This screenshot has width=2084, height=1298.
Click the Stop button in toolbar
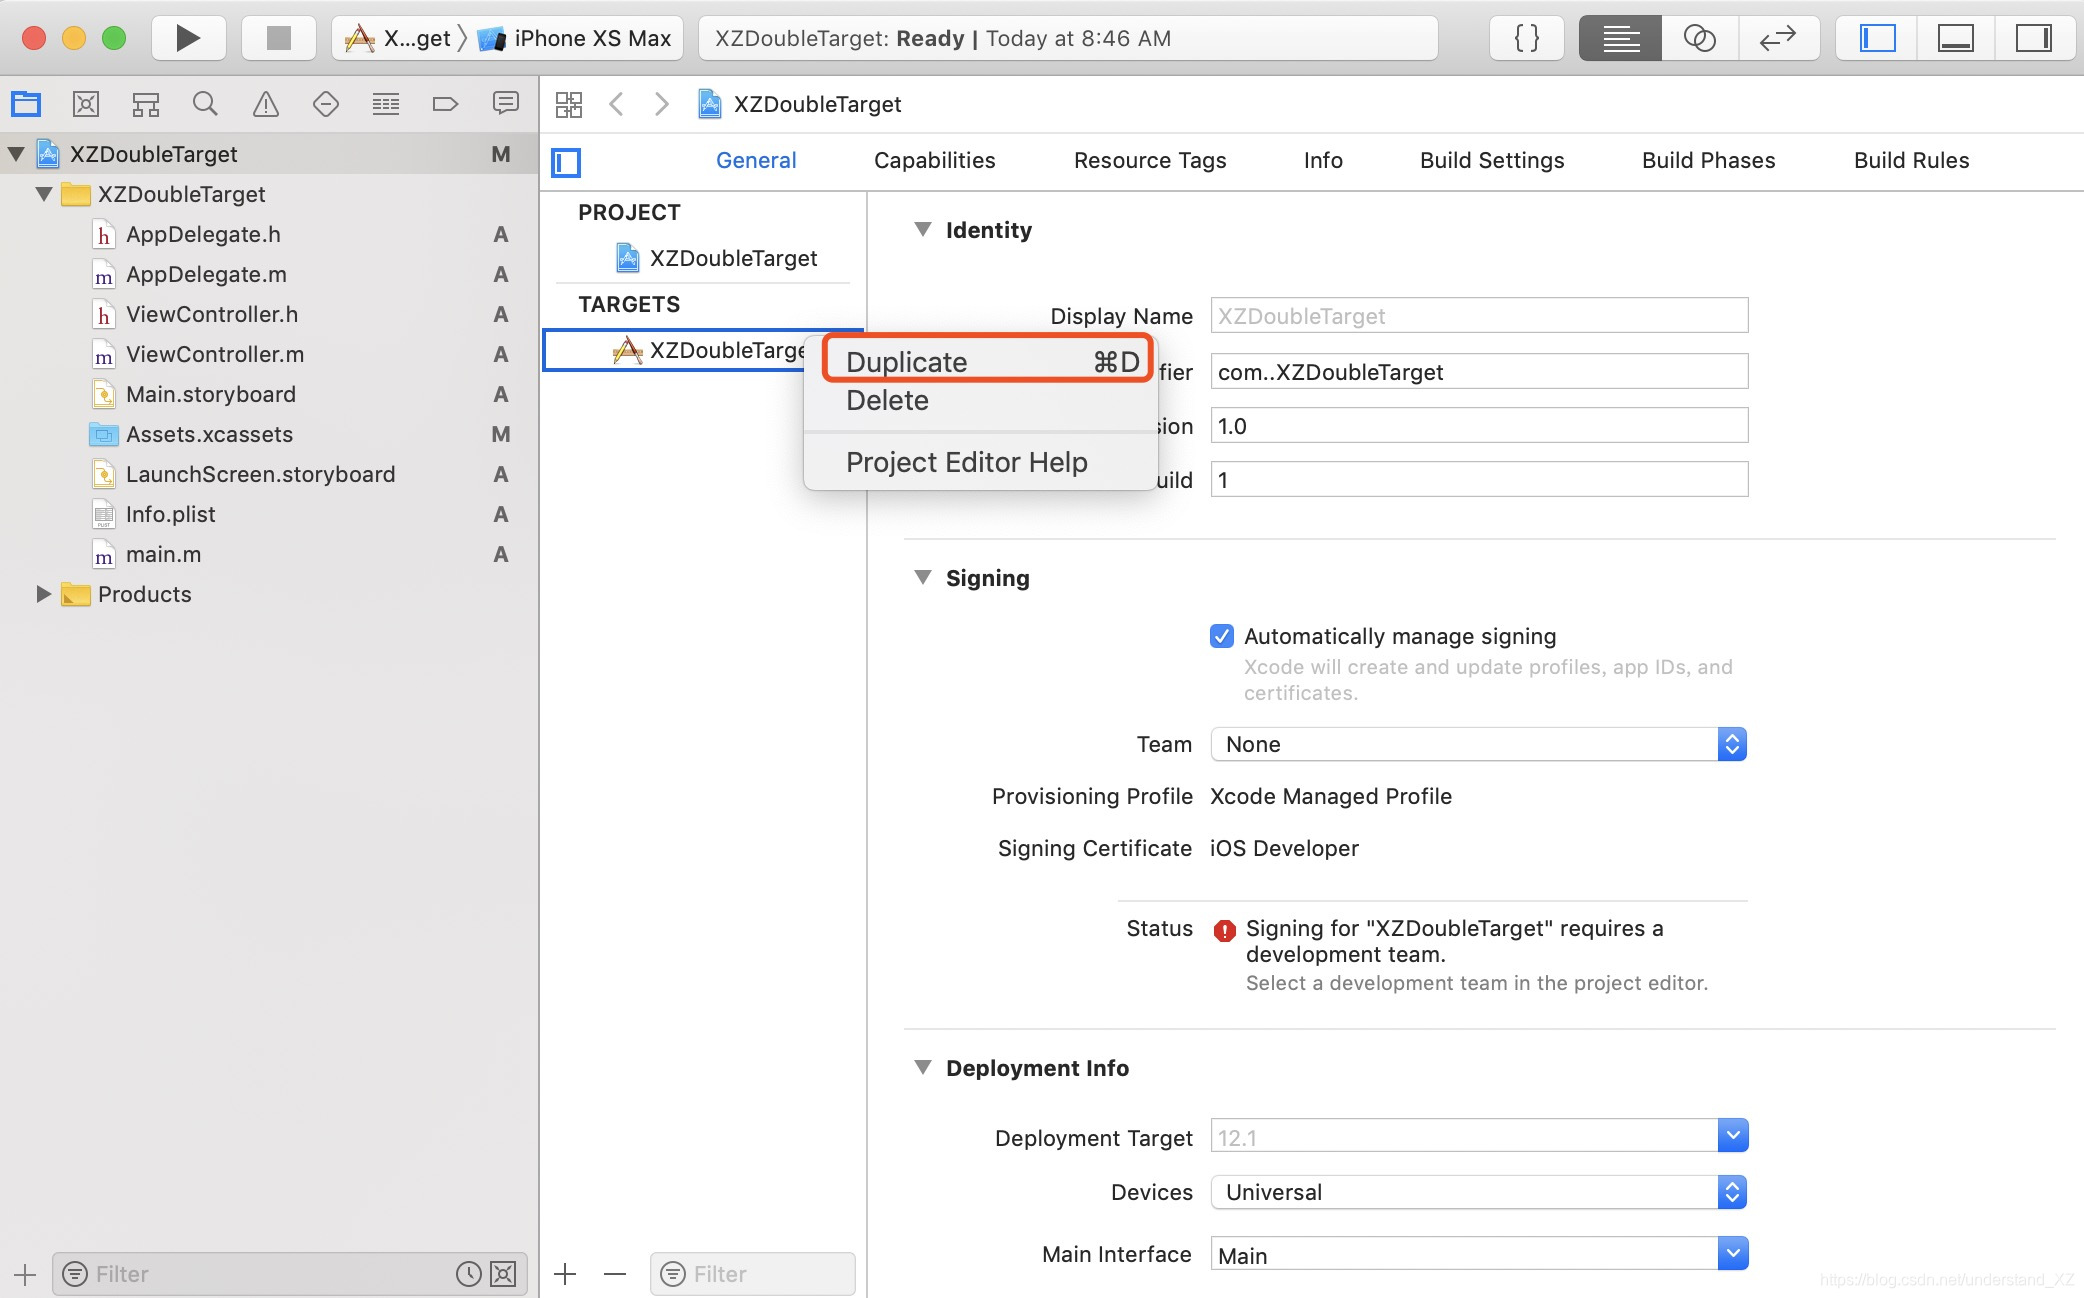[x=278, y=39]
